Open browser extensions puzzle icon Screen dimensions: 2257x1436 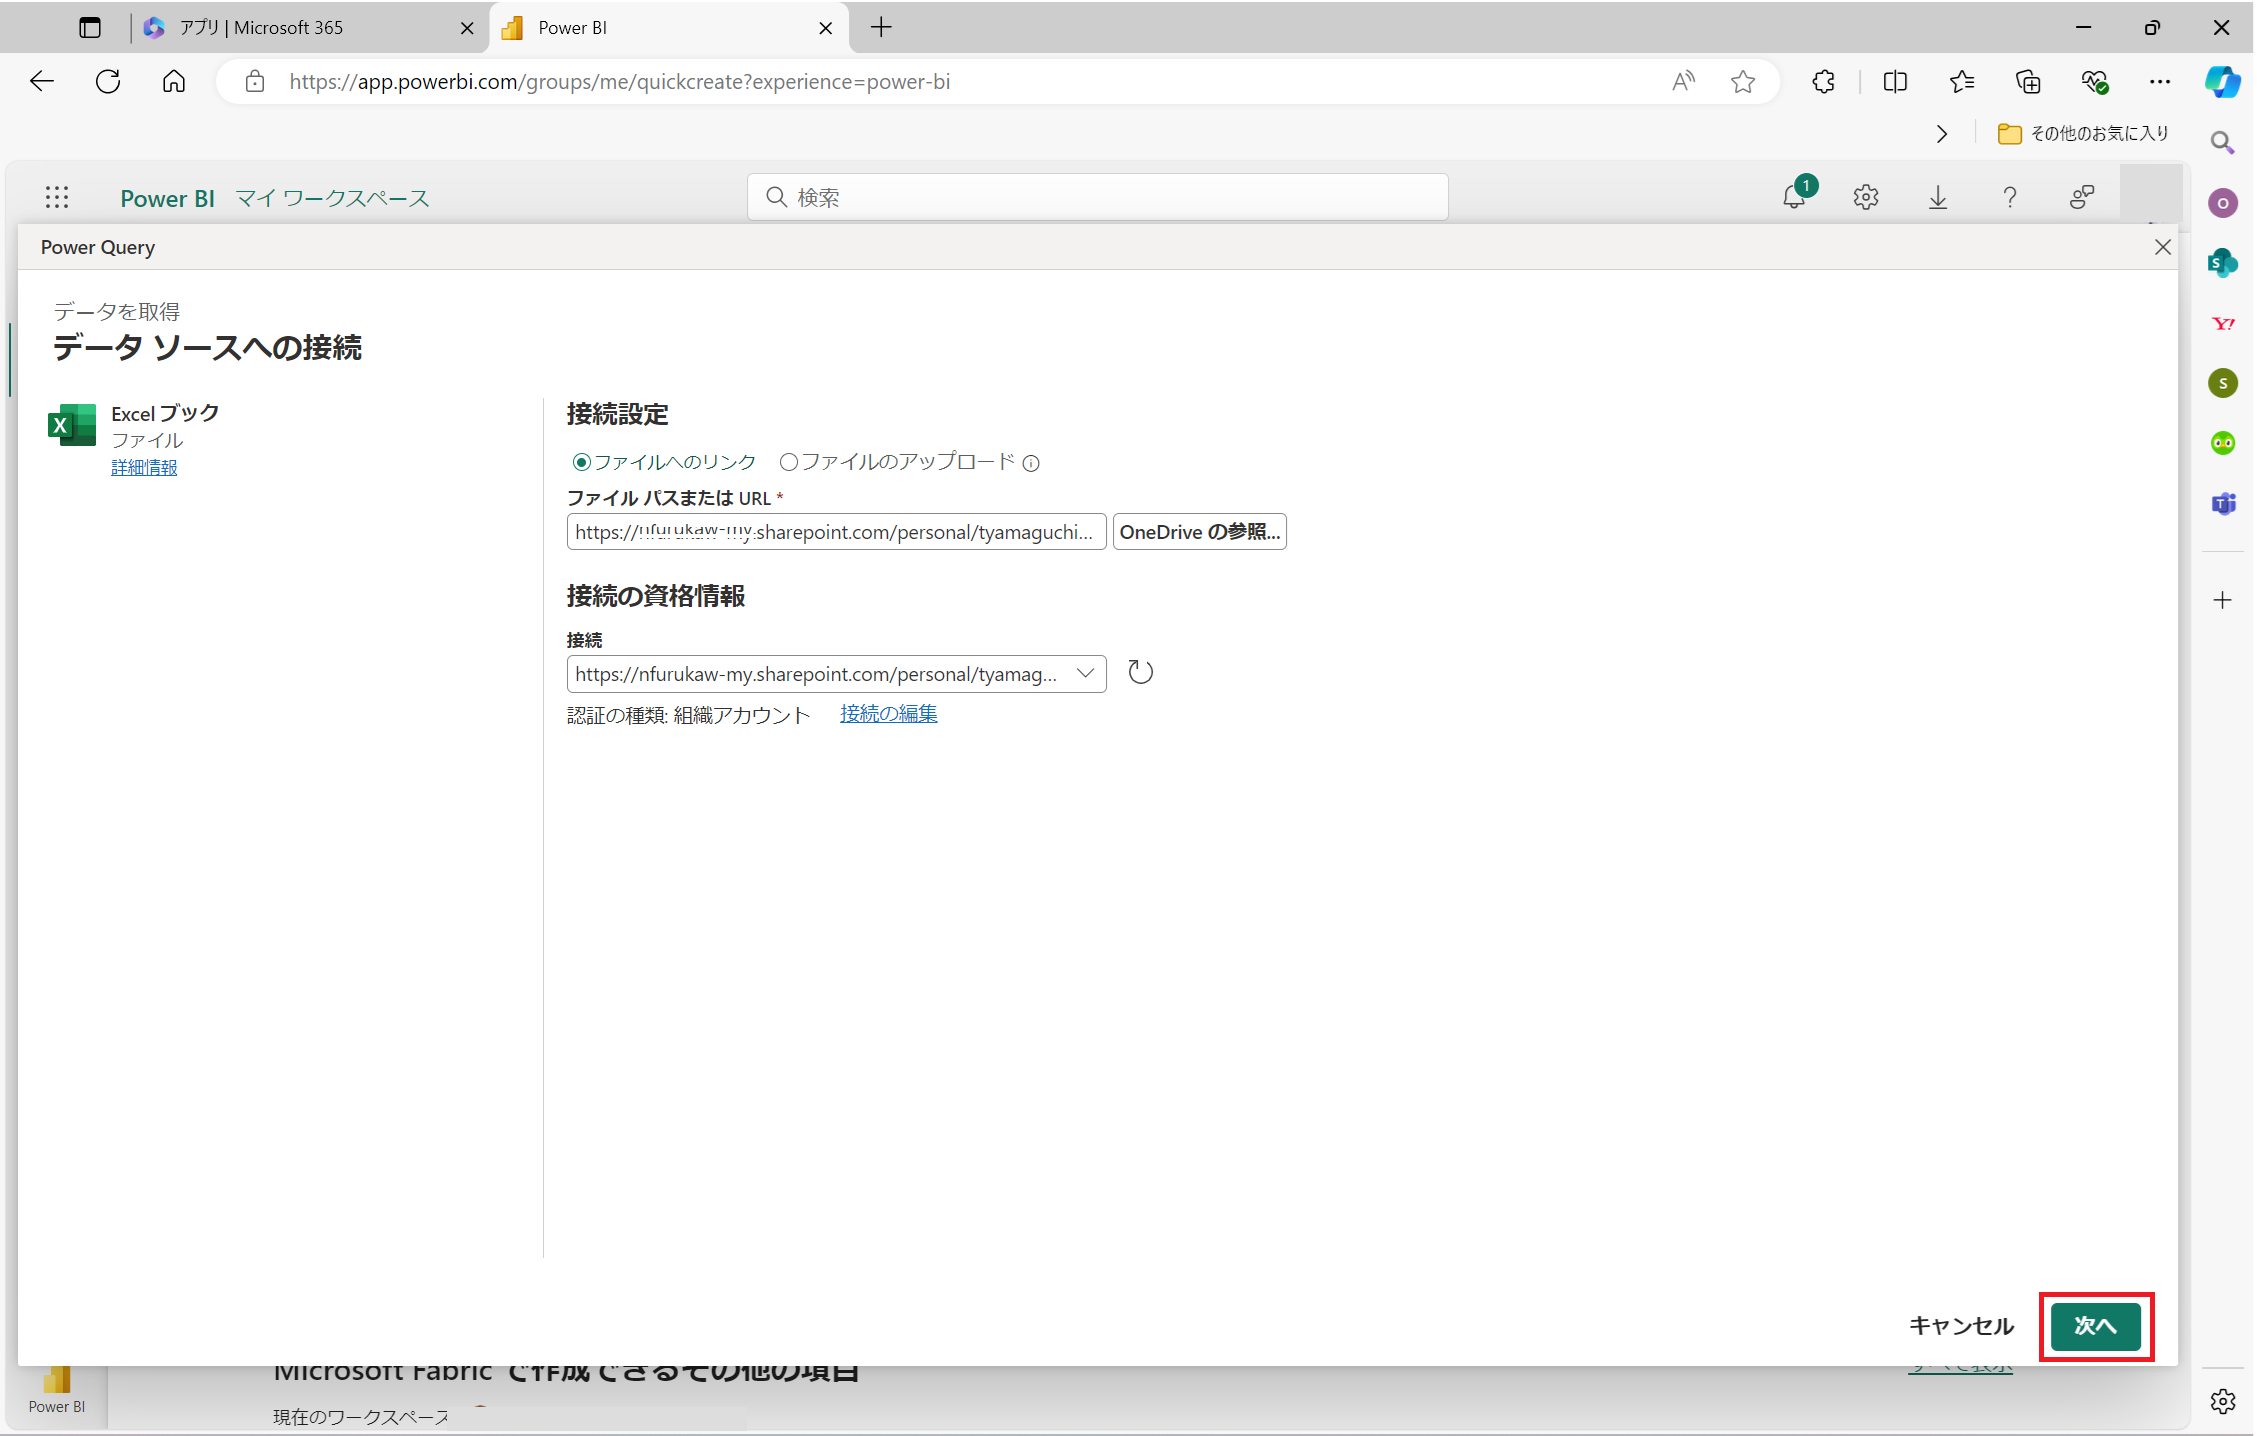click(x=1824, y=81)
